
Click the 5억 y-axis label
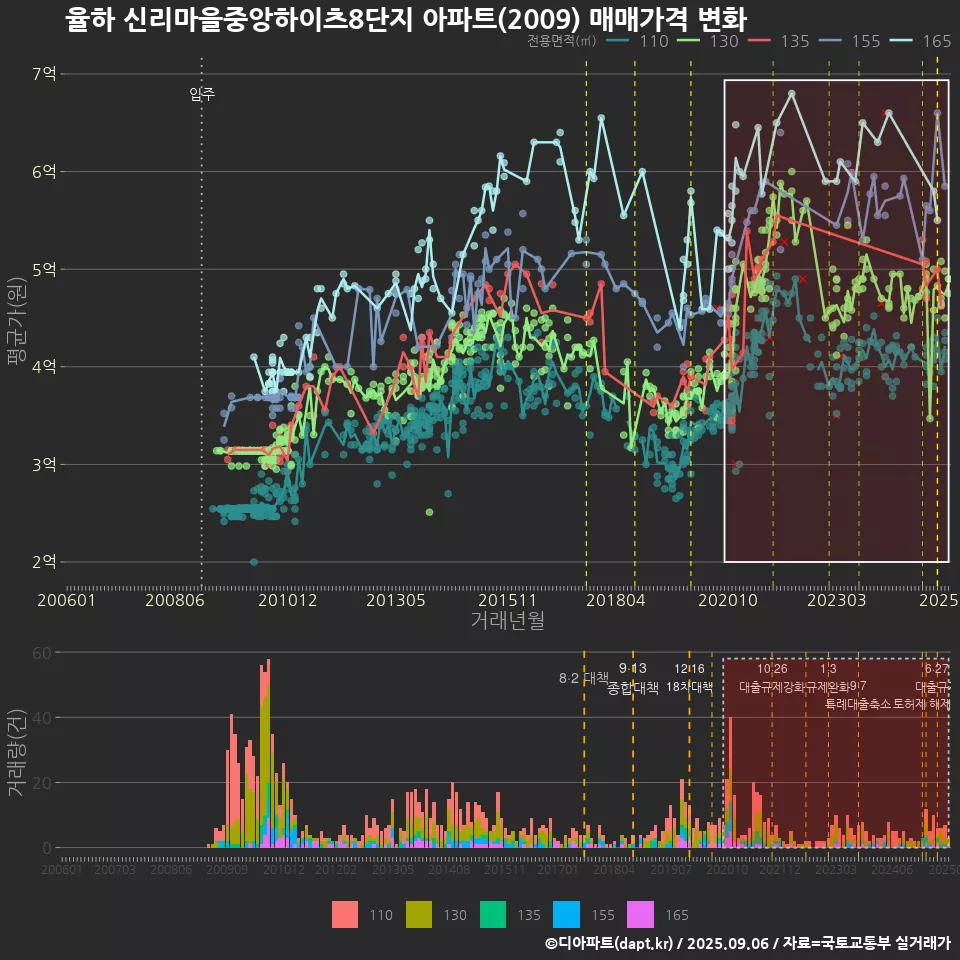[44, 269]
